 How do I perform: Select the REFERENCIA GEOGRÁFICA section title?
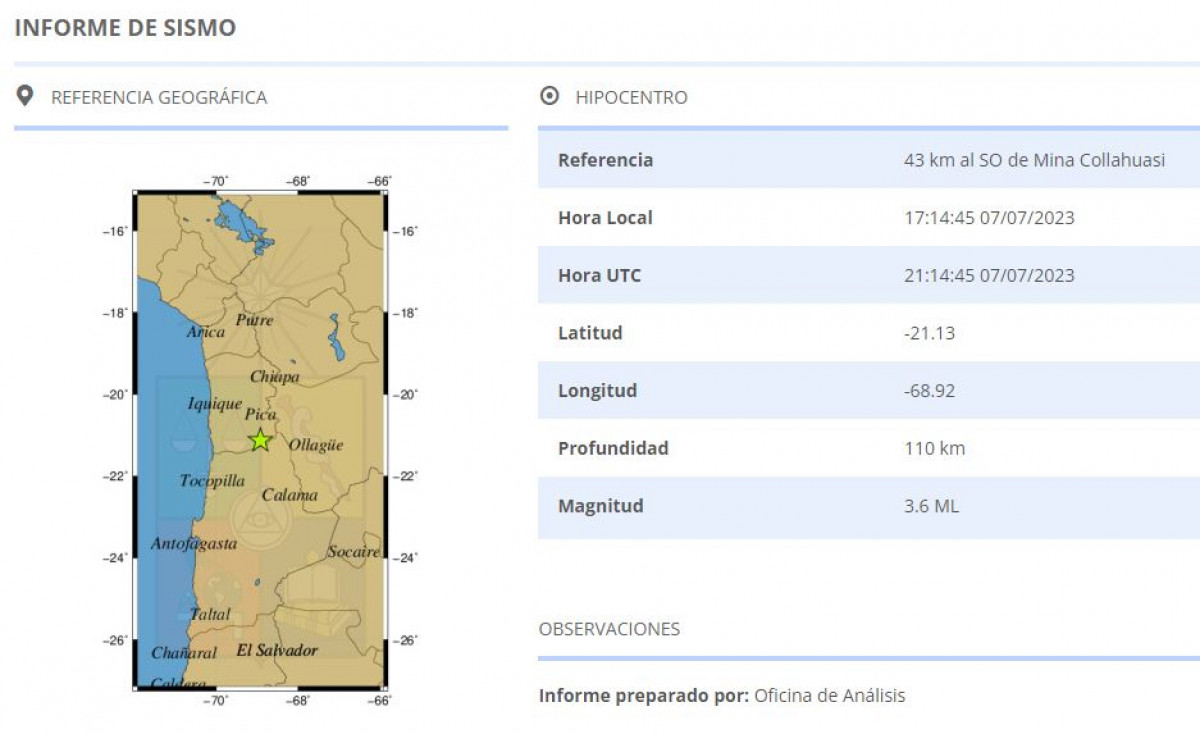click(x=159, y=98)
